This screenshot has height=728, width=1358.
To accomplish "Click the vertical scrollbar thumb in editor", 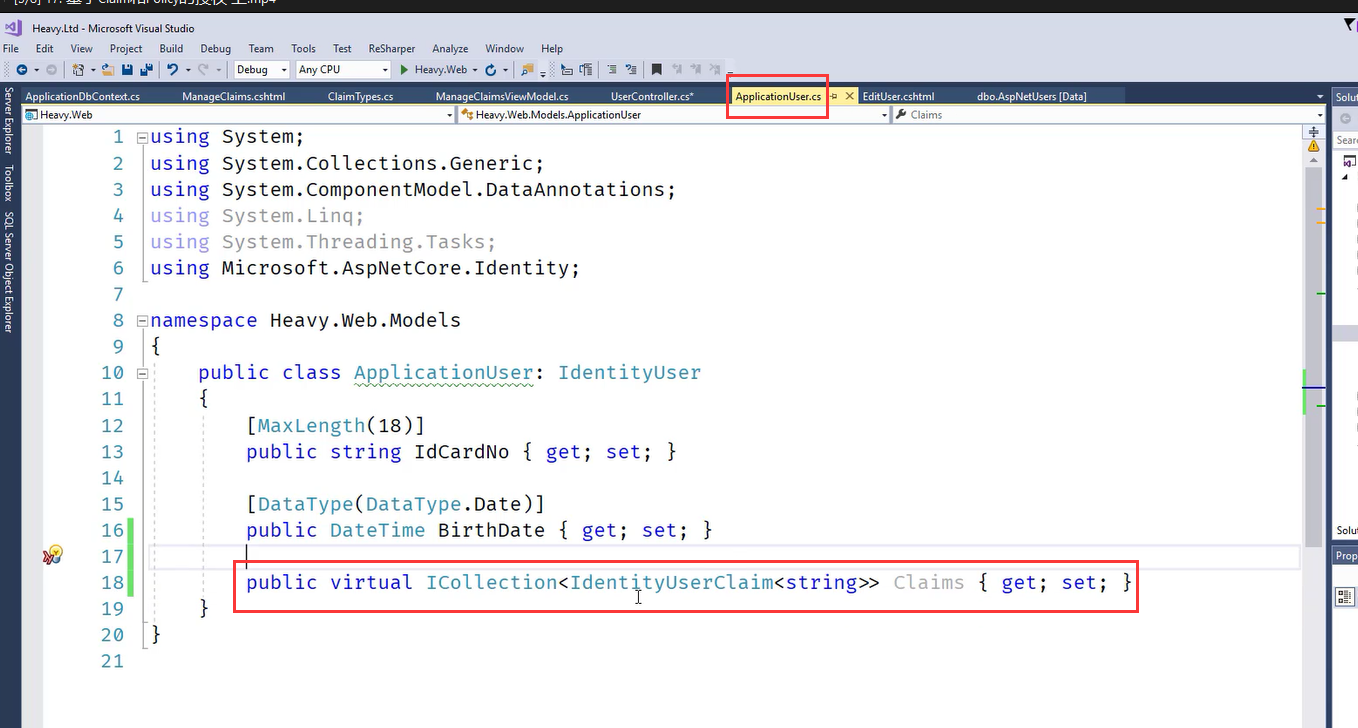I will (x=1314, y=355).
